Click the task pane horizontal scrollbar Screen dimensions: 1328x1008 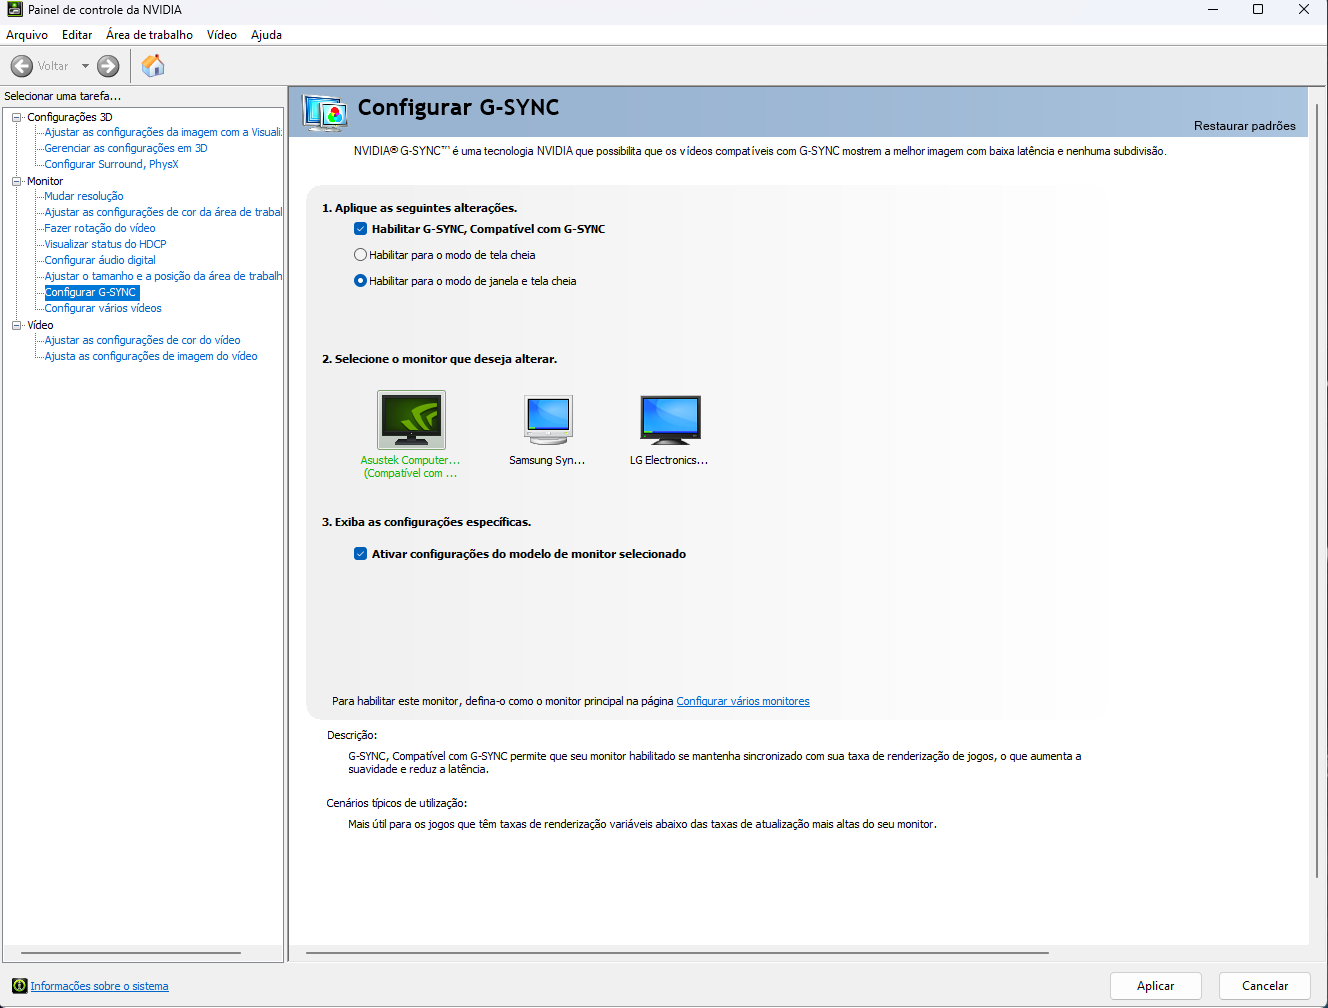coord(131,953)
